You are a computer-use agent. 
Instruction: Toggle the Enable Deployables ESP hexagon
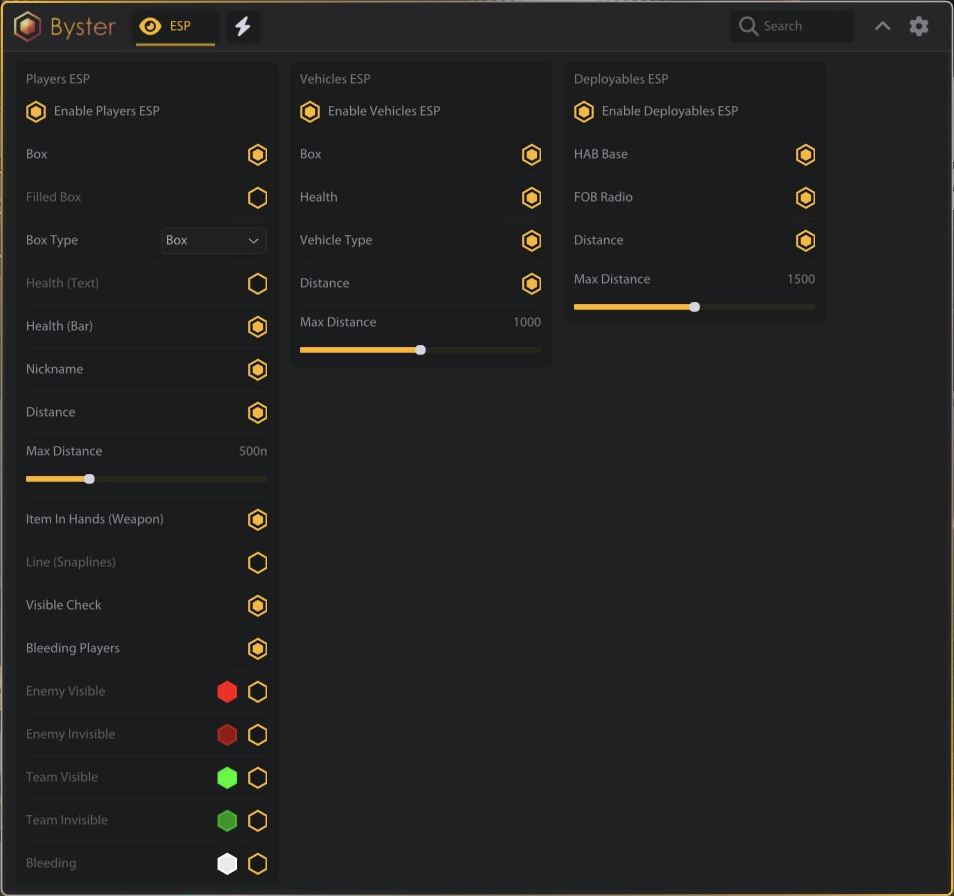click(x=584, y=111)
